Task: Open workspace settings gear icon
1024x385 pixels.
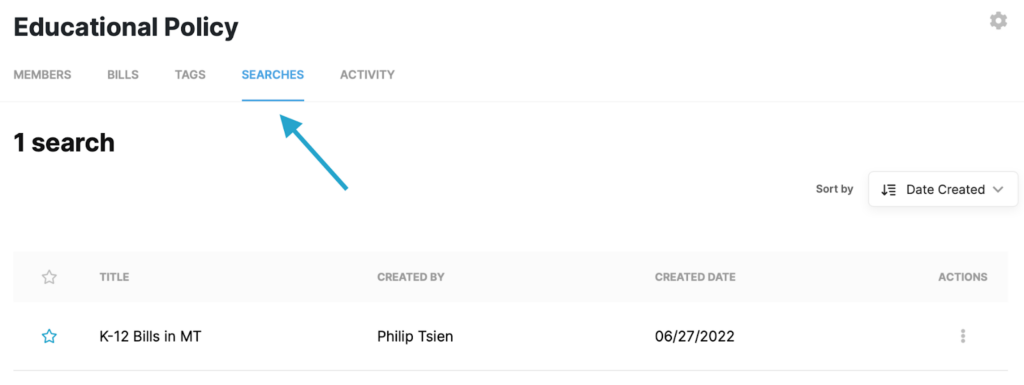Action: click(998, 21)
